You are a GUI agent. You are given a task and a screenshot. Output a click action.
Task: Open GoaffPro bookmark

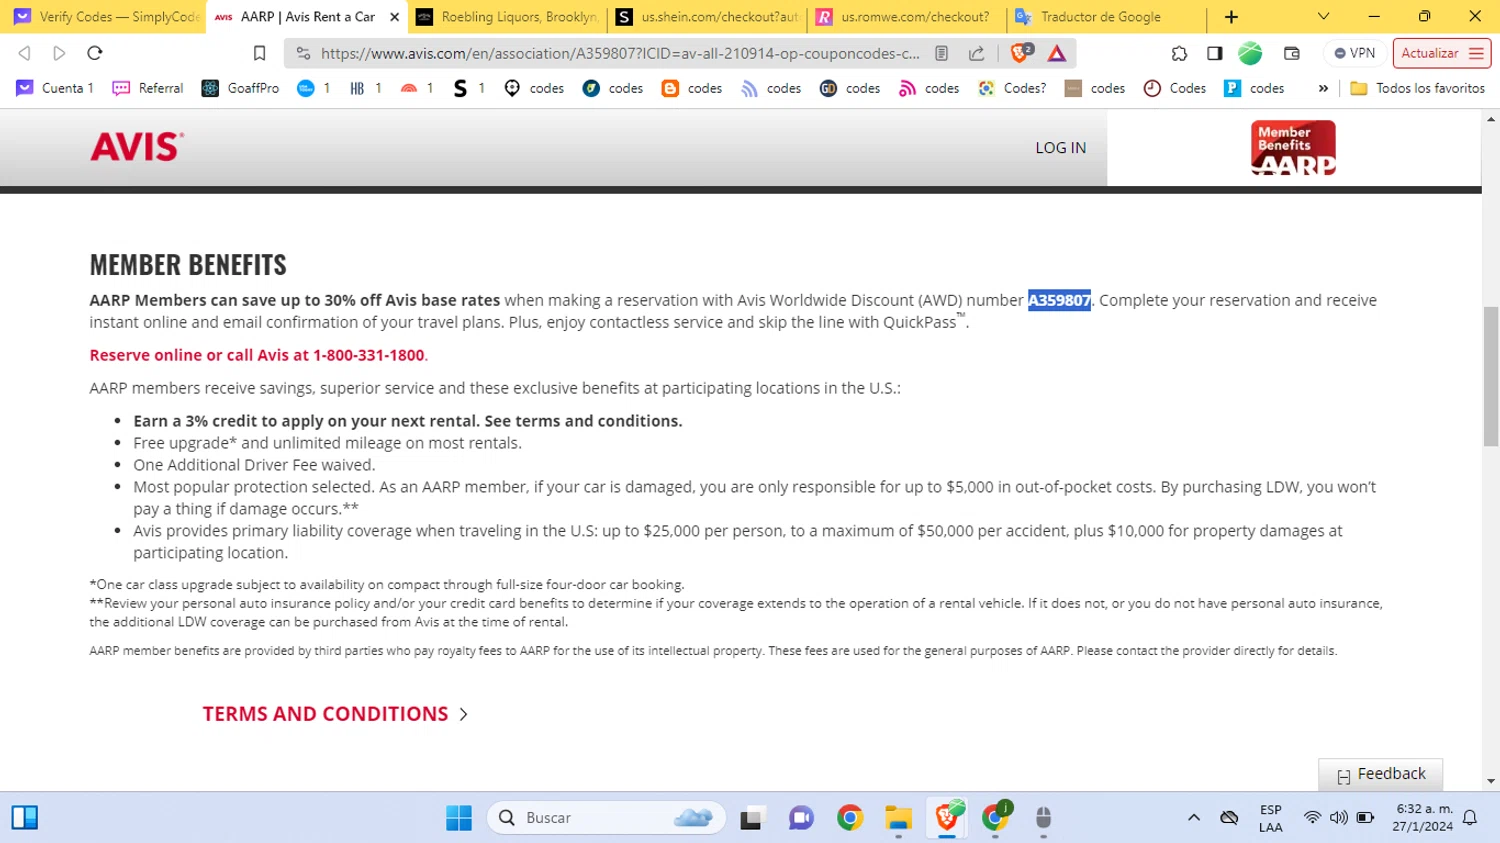(240, 88)
